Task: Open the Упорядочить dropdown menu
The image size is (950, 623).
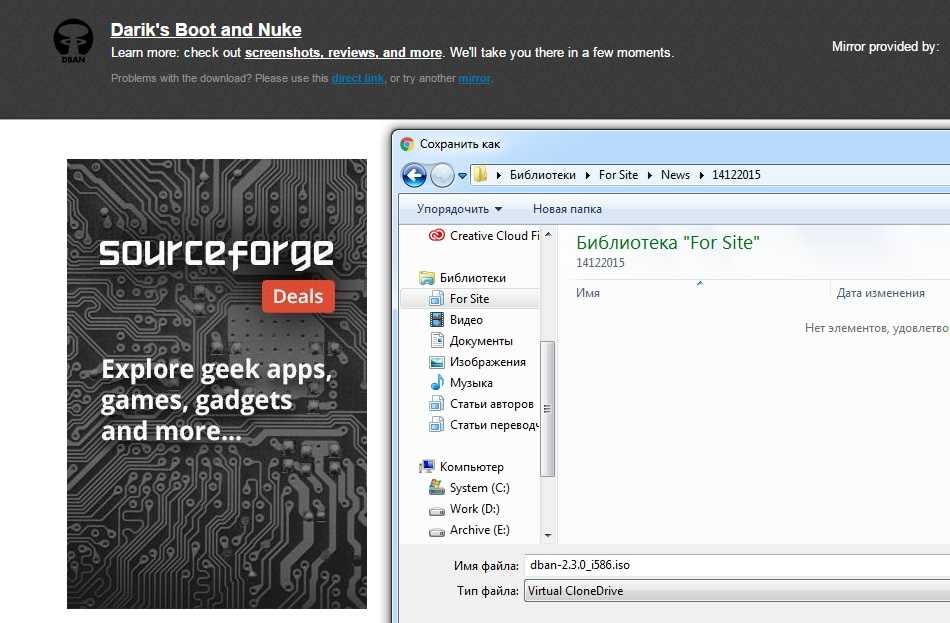Action: [x=459, y=209]
